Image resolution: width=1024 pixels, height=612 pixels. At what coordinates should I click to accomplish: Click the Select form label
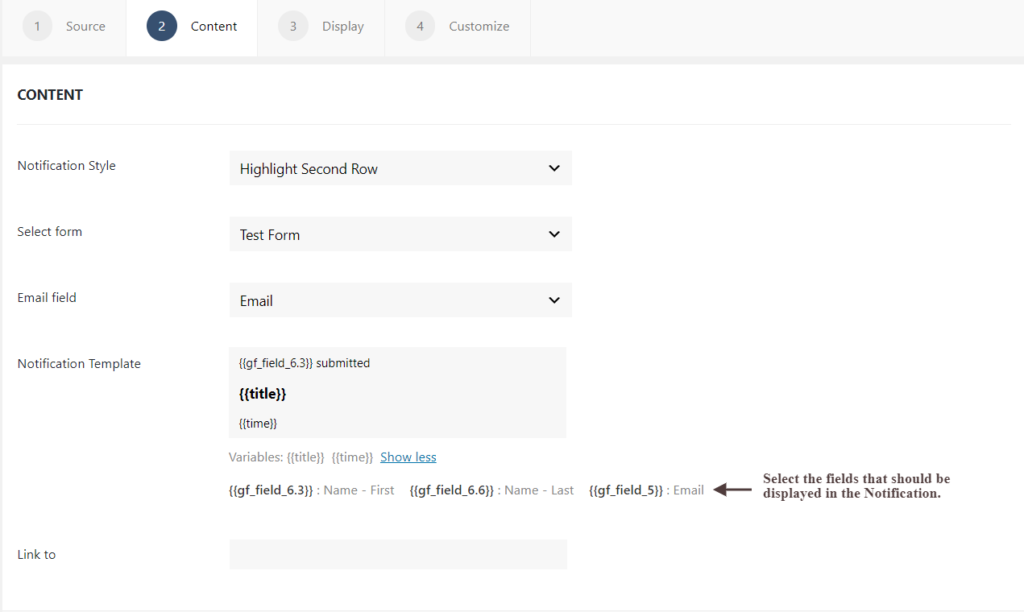pyautogui.click(x=50, y=232)
